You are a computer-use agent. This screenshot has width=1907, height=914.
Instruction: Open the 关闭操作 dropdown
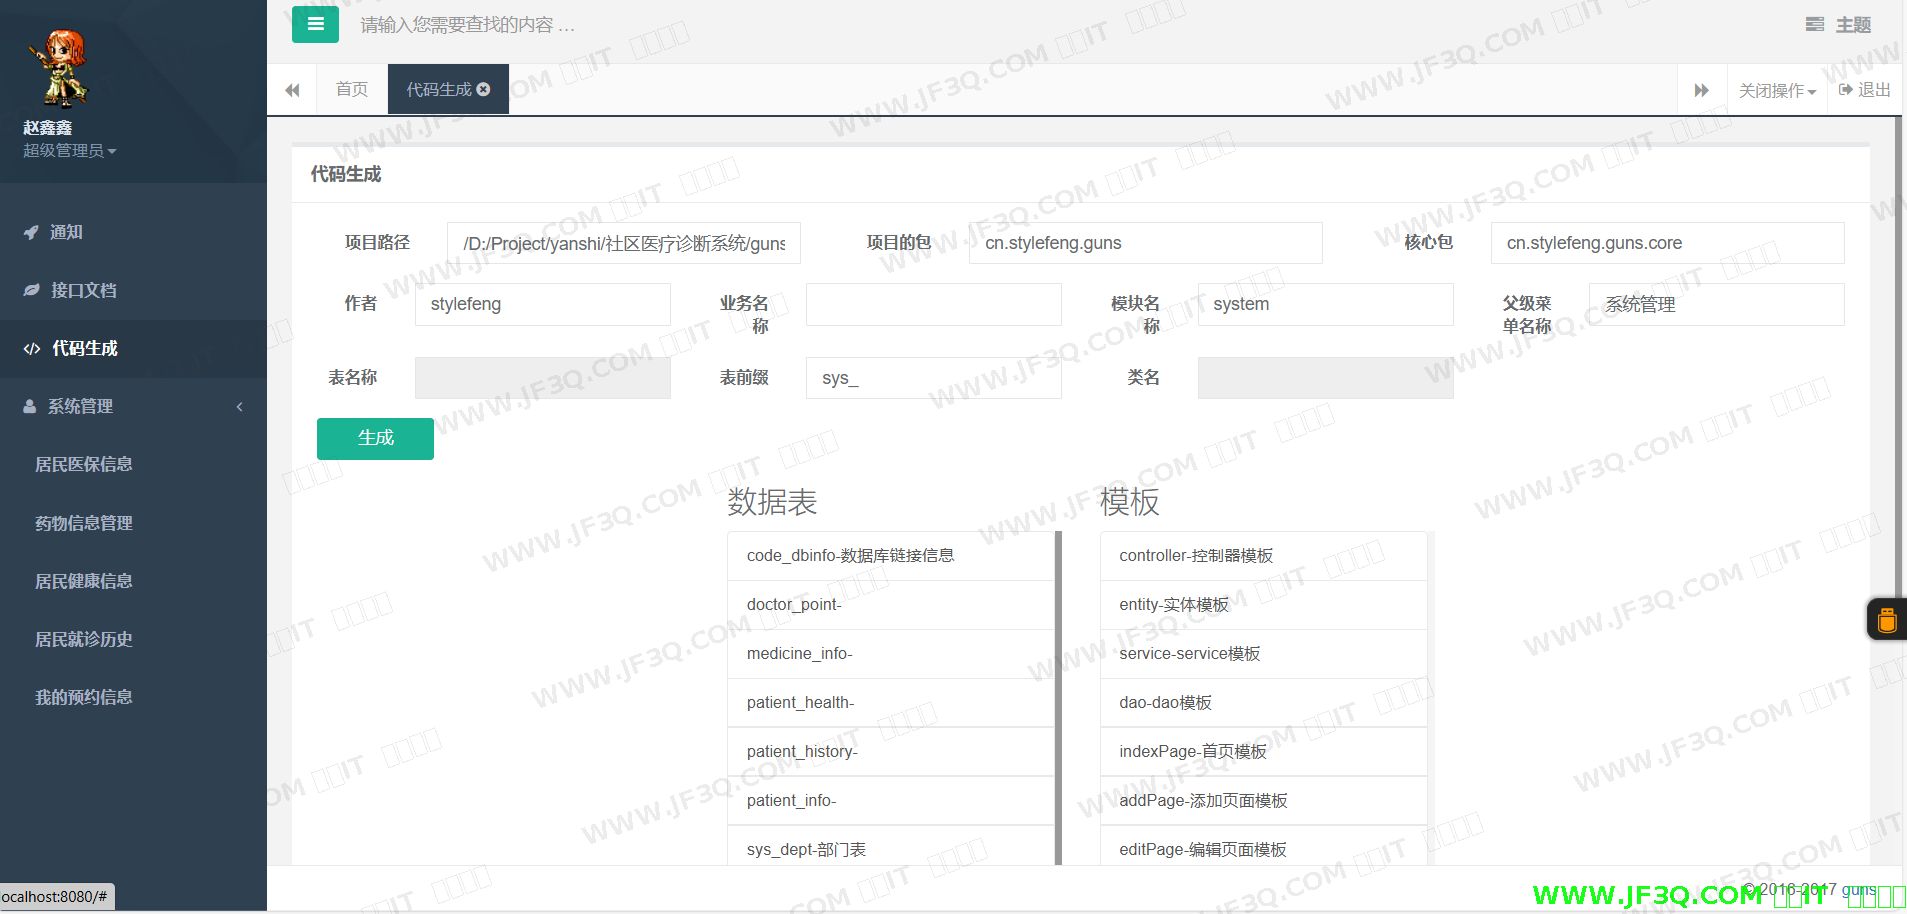(1777, 90)
